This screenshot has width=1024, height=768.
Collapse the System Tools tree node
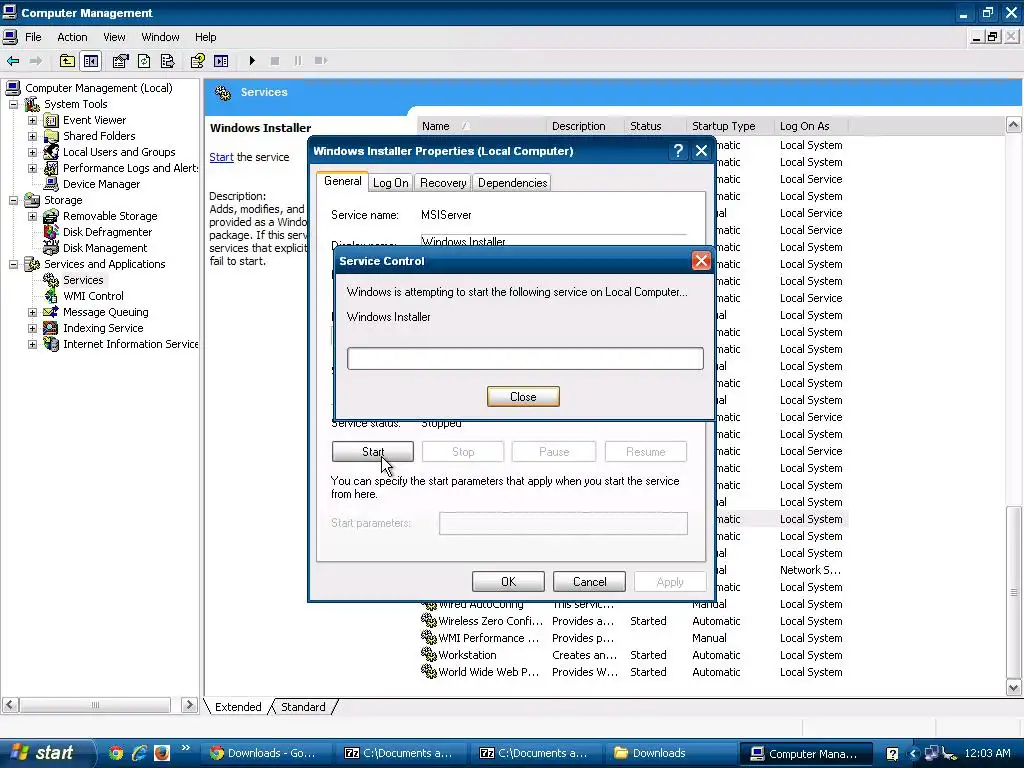13,104
